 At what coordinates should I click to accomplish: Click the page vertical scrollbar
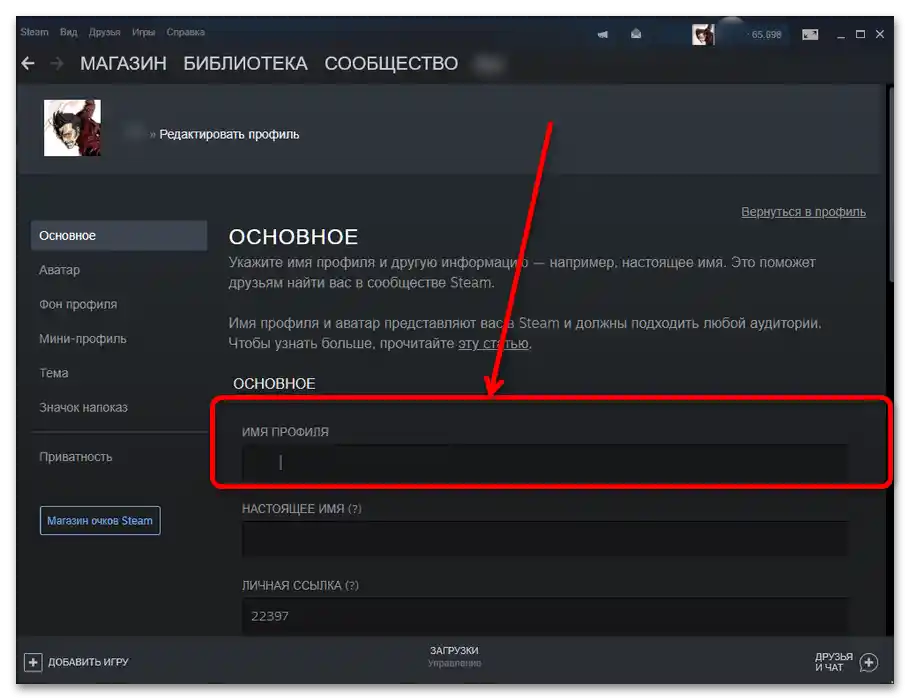click(890, 183)
